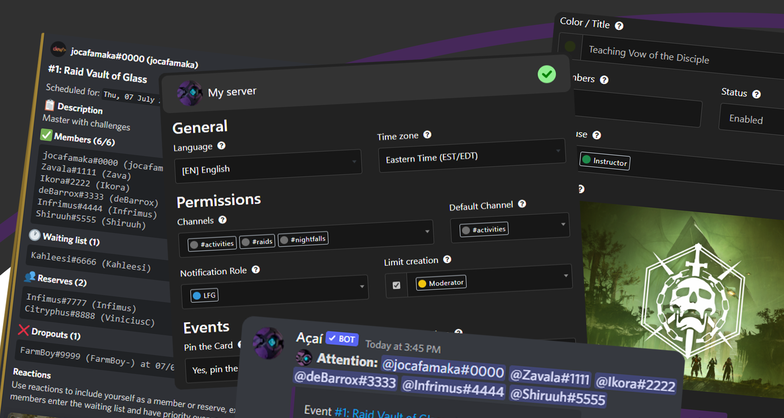Click the #raids channel tag

(x=258, y=242)
